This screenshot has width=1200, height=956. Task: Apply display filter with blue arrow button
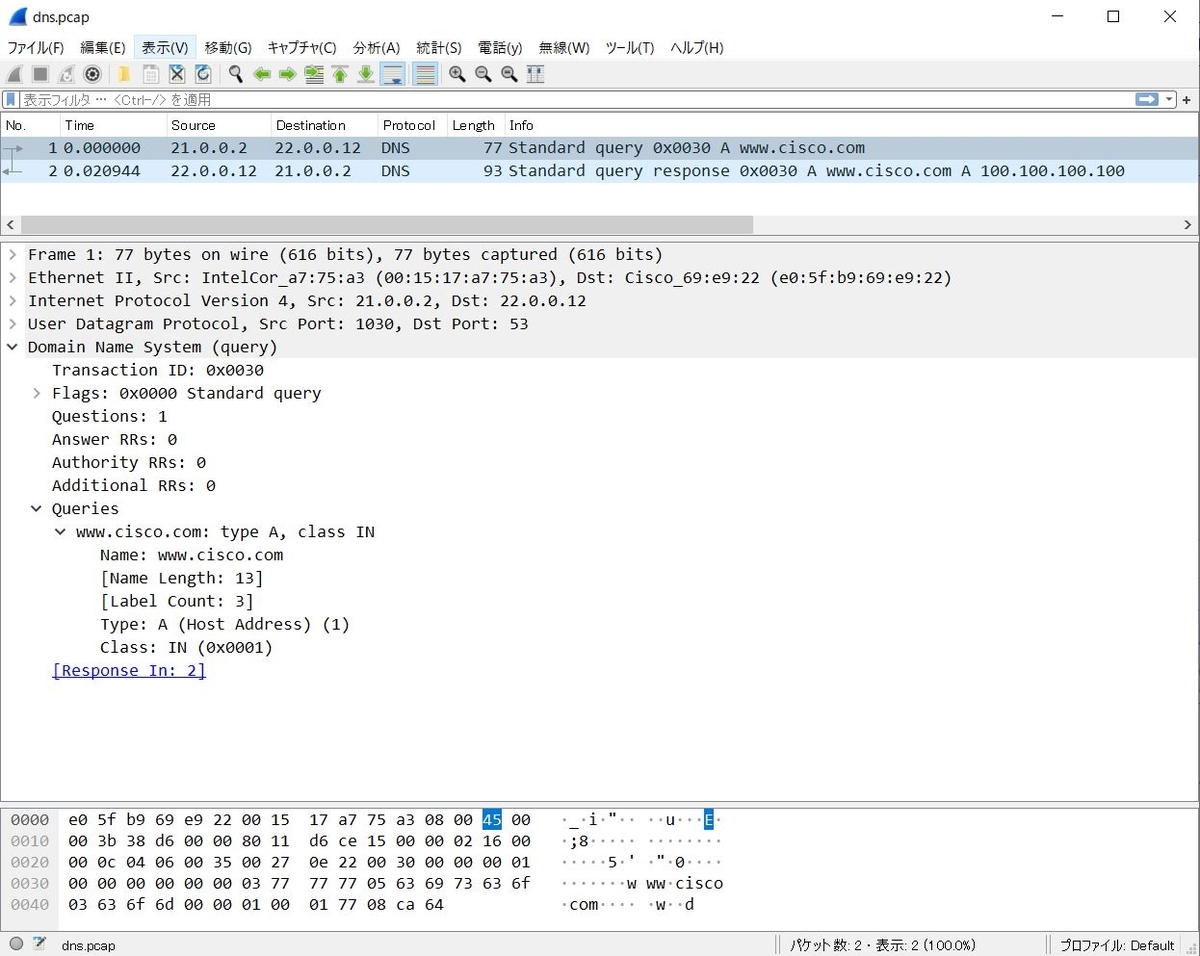point(1146,100)
